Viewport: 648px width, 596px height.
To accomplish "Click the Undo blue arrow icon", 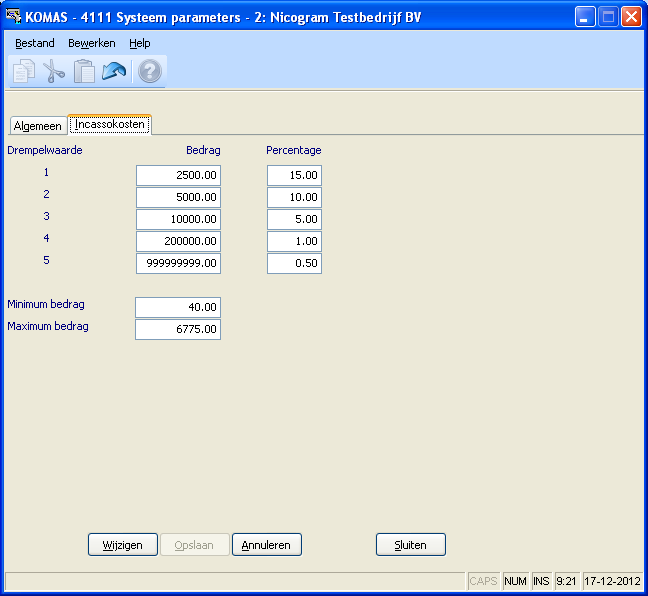I will 114,71.
